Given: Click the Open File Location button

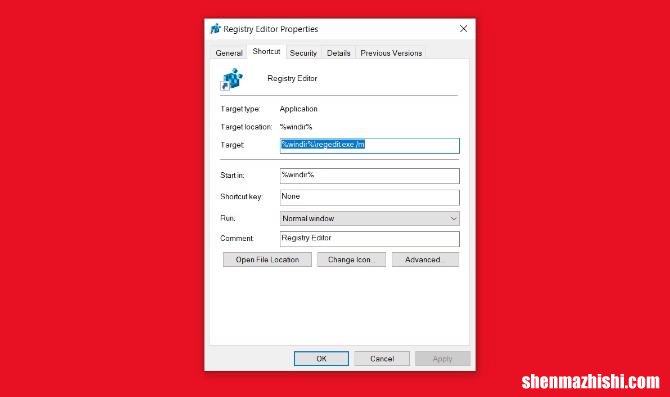Looking at the screenshot, I should [x=267, y=259].
